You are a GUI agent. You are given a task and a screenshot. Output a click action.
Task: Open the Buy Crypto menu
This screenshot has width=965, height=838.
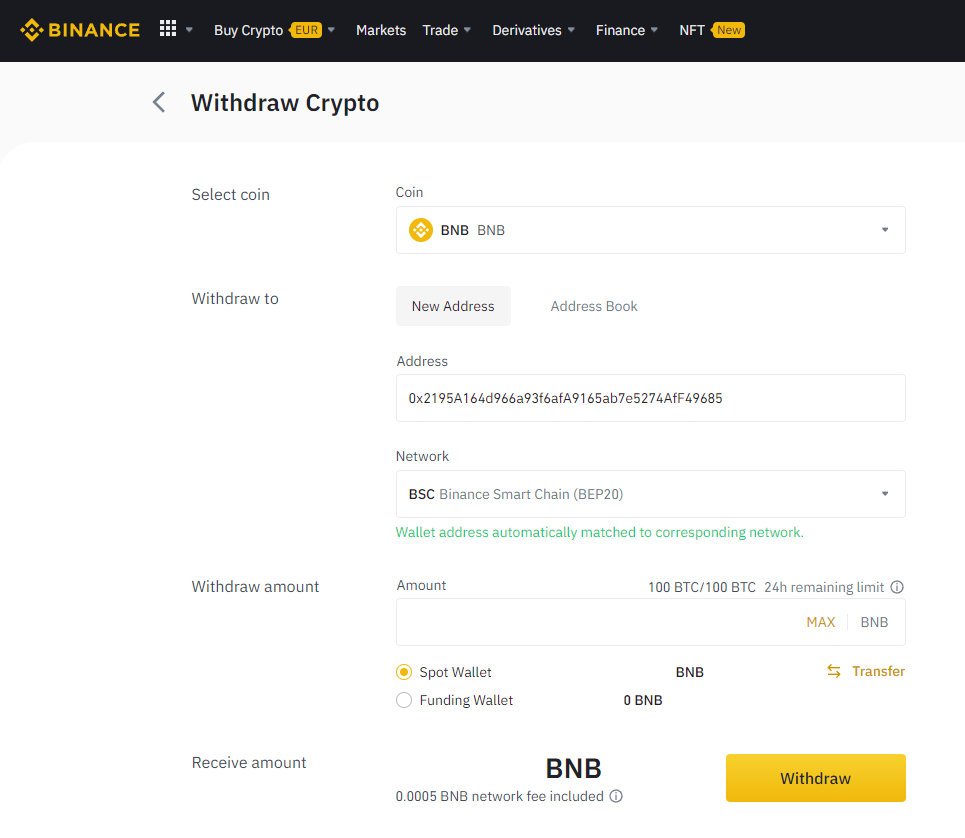[x=249, y=30]
